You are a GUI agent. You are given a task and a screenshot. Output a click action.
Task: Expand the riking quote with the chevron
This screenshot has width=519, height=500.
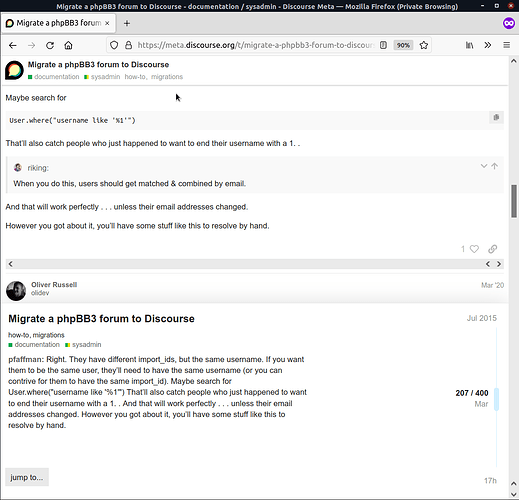tap(484, 166)
